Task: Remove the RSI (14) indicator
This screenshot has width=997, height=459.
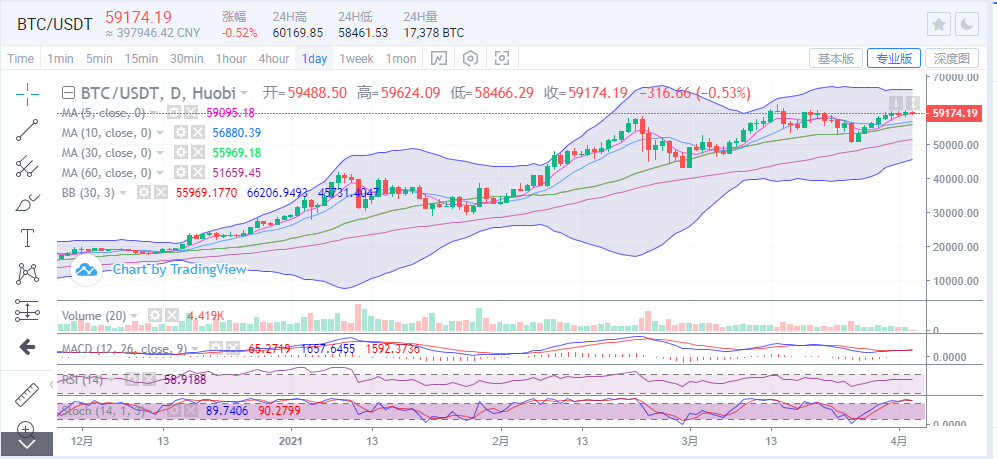Action: [x=149, y=380]
